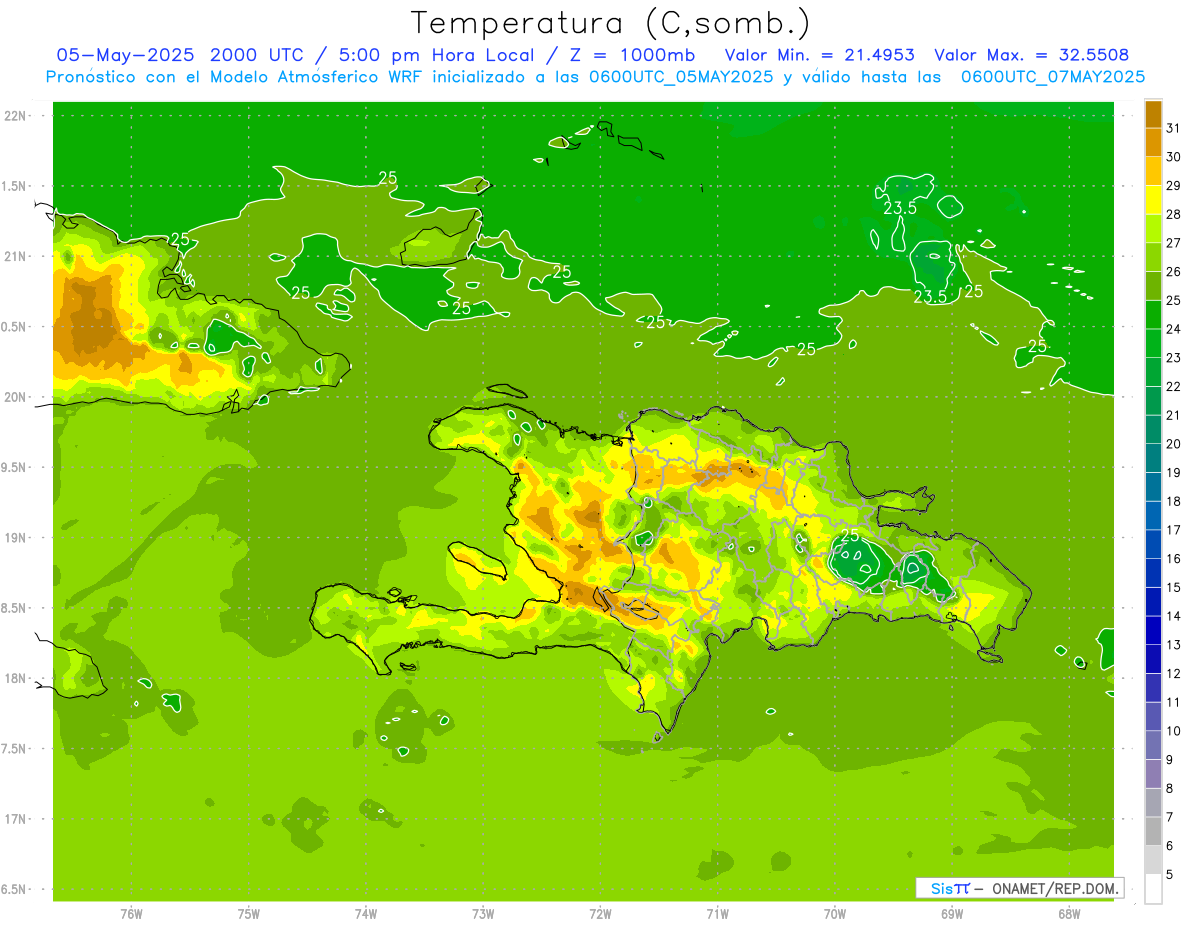Screen dimensions: 1200x927
Task: Click the "68W" longitude axis label
Action: tap(1069, 913)
